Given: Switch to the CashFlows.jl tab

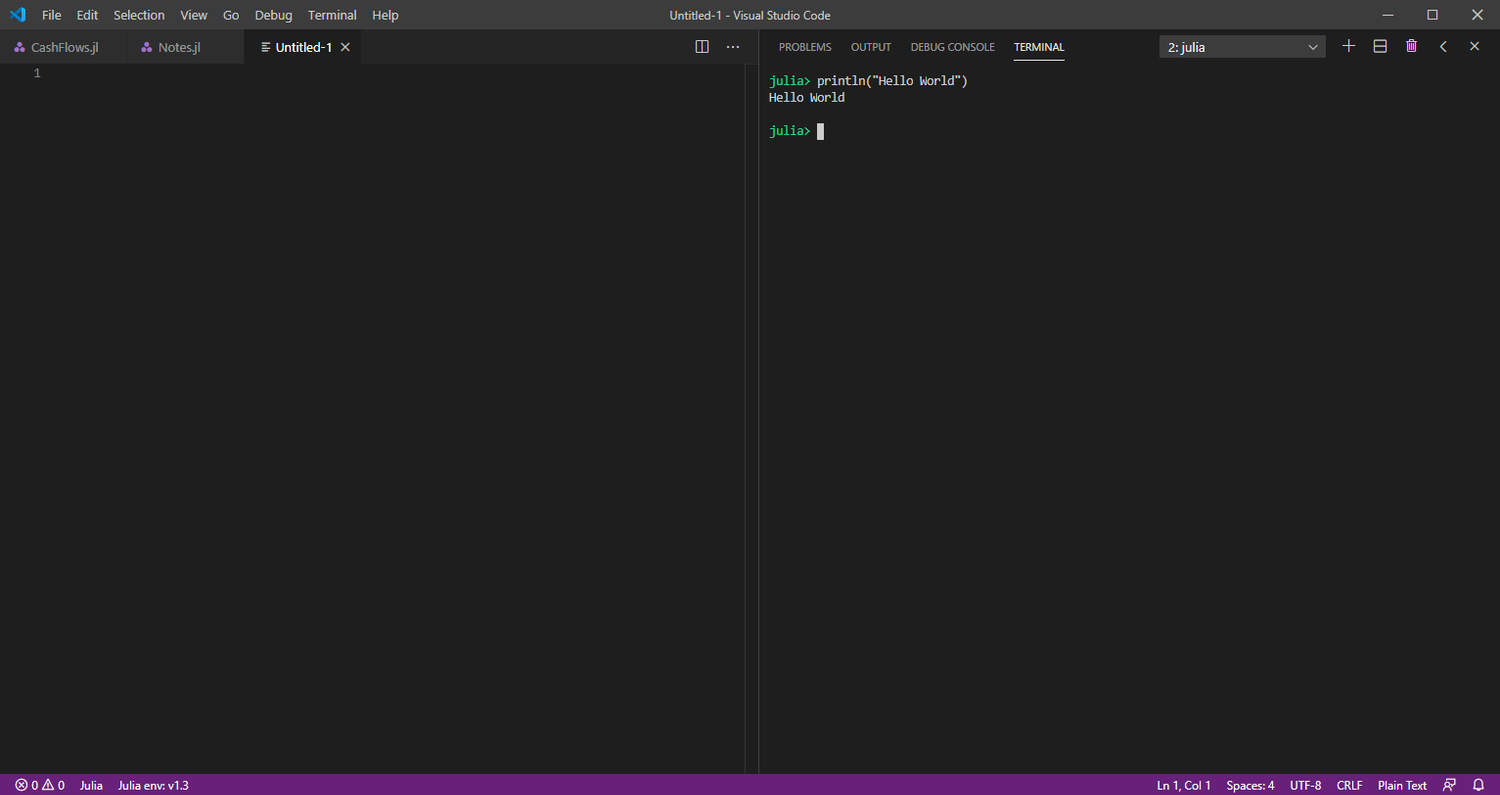Looking at the screenshot, I should tap(63, 47).
